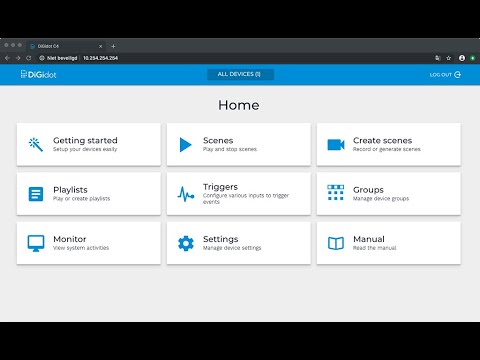Open the Manual title text
The image size is (480, 360).
point(369,239)
